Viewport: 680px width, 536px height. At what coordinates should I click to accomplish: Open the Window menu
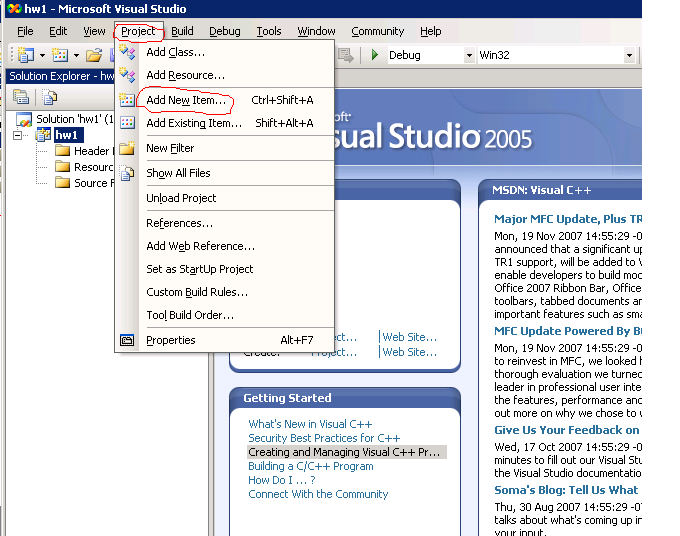316,31
